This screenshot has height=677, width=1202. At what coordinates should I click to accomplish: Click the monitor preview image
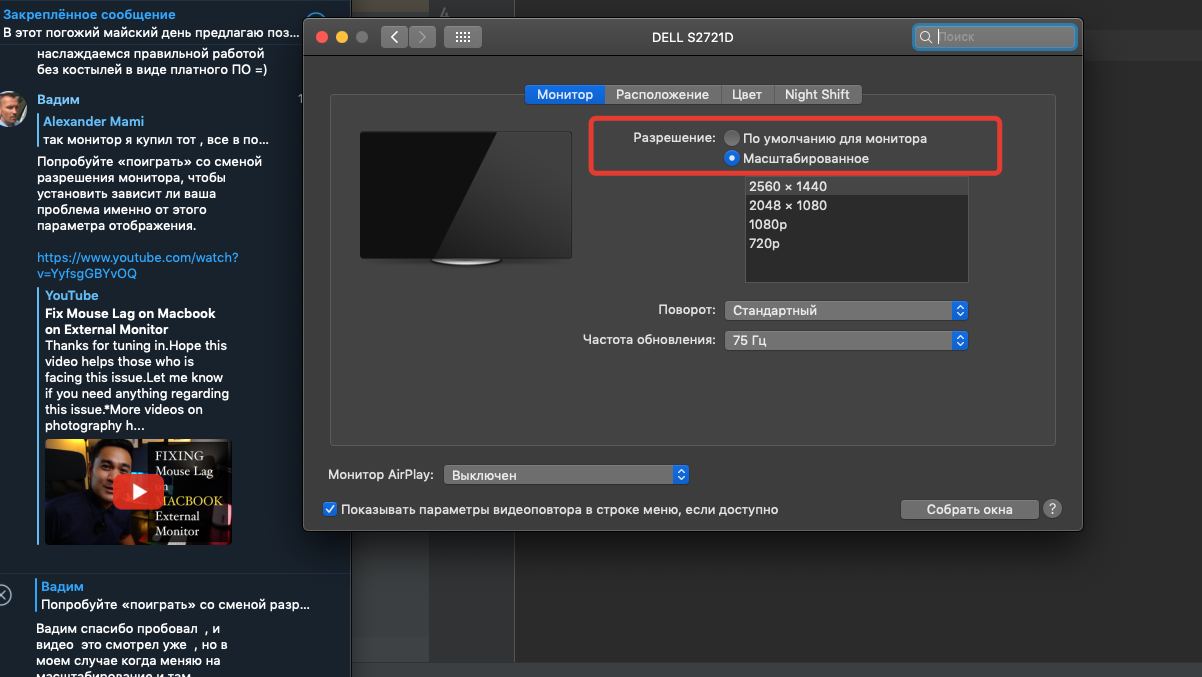tap(466, 198)
